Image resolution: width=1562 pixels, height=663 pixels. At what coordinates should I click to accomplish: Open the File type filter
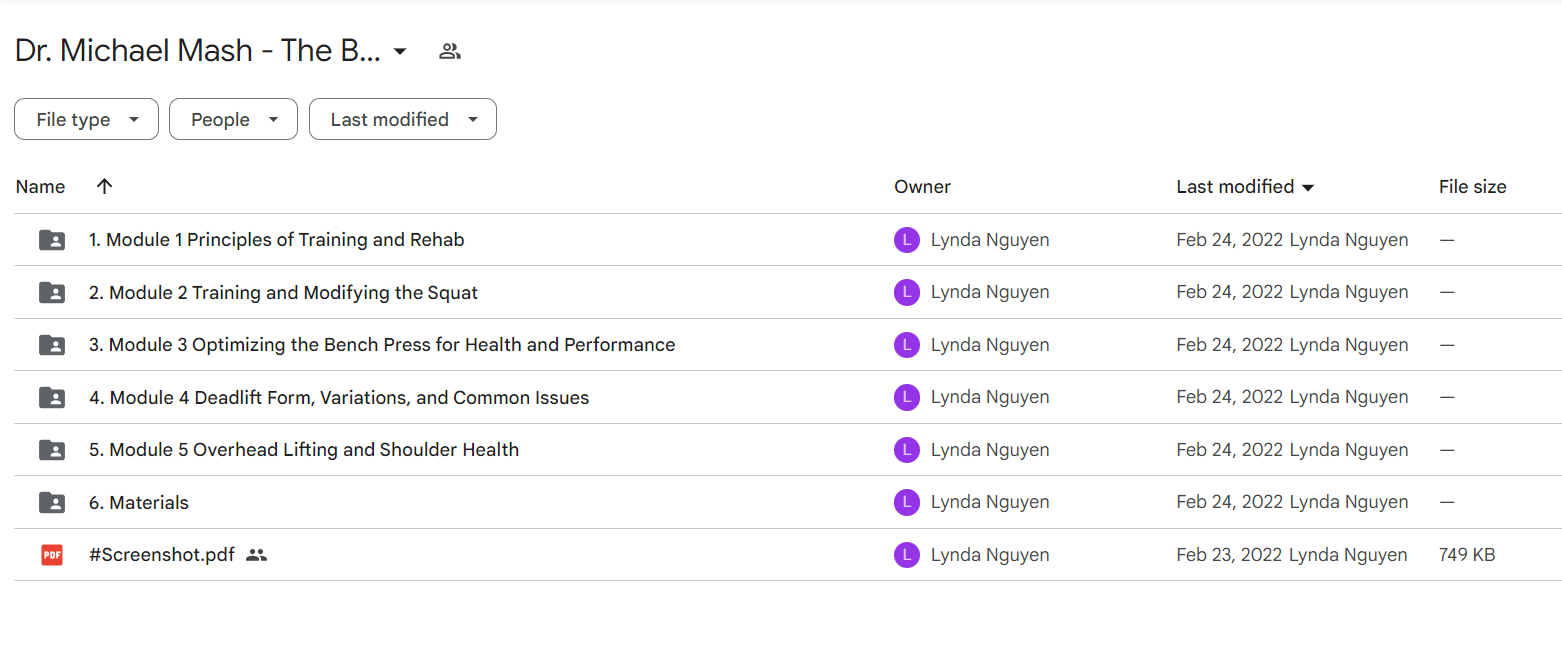[x=86, y=119]
